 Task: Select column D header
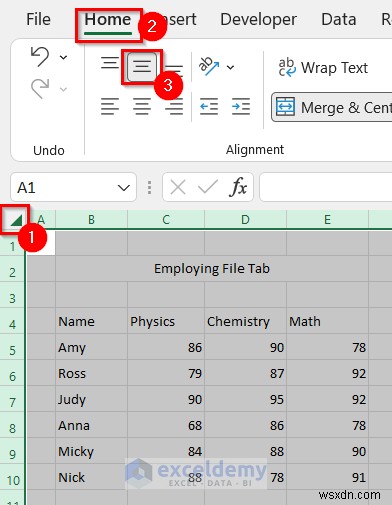point(245,220)
